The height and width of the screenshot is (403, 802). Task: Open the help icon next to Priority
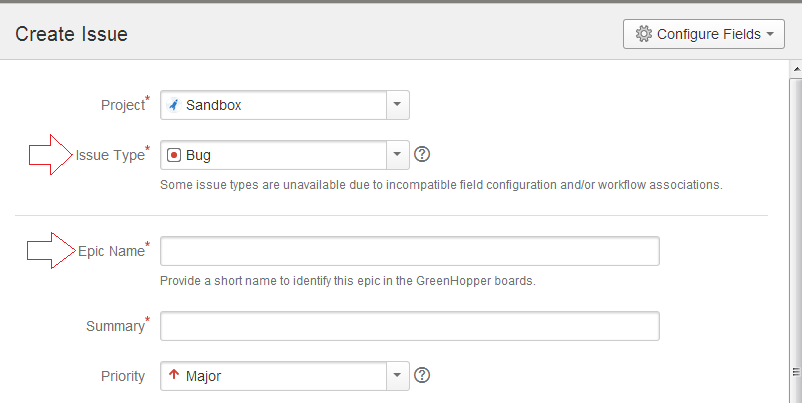coord(422,375)
